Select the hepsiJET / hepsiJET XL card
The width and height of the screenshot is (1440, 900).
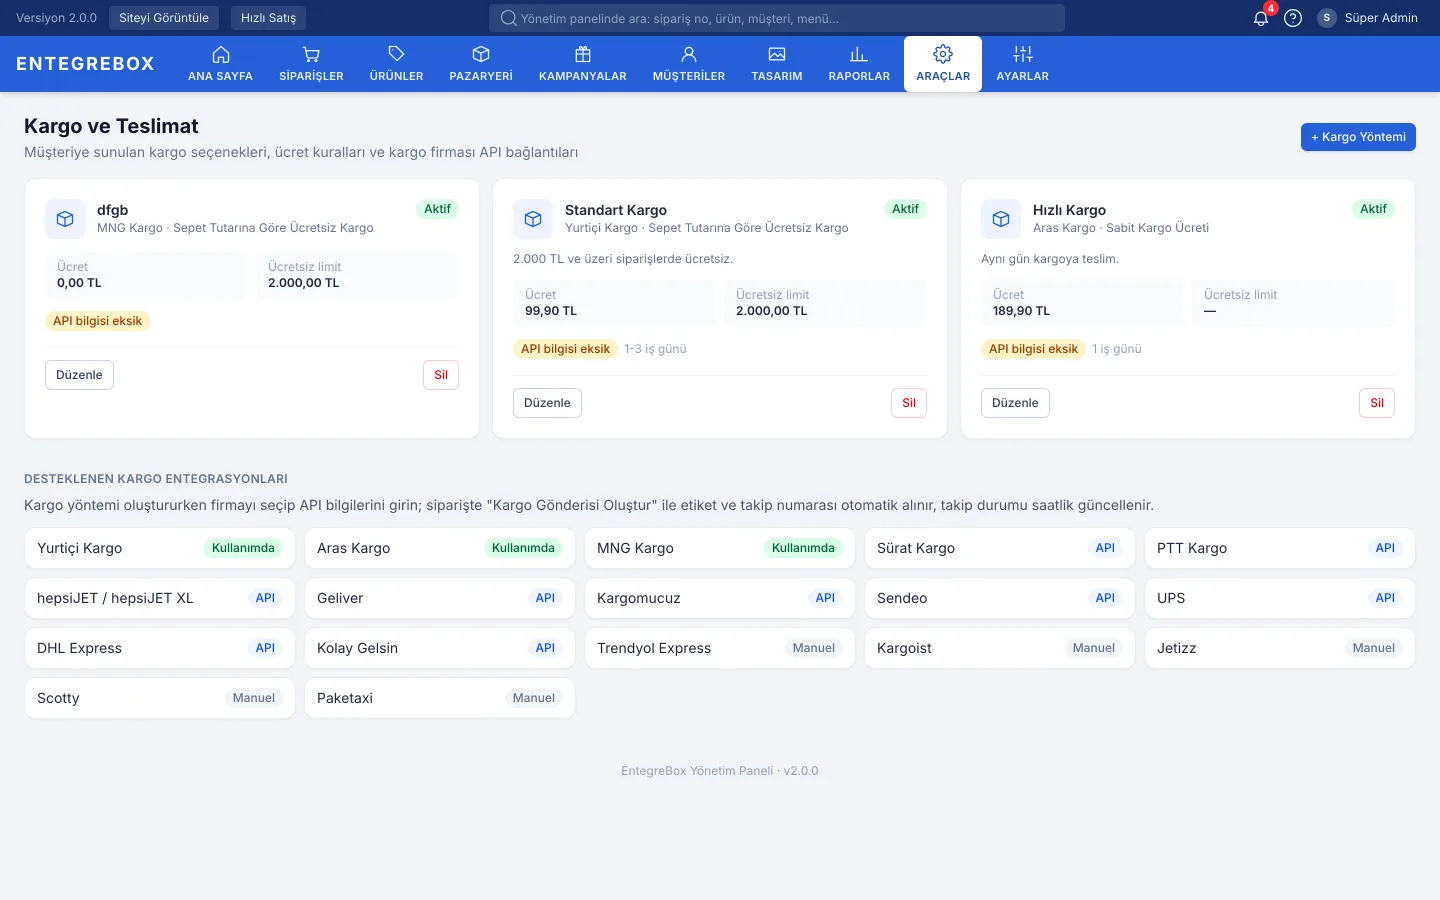coord(160,598)
